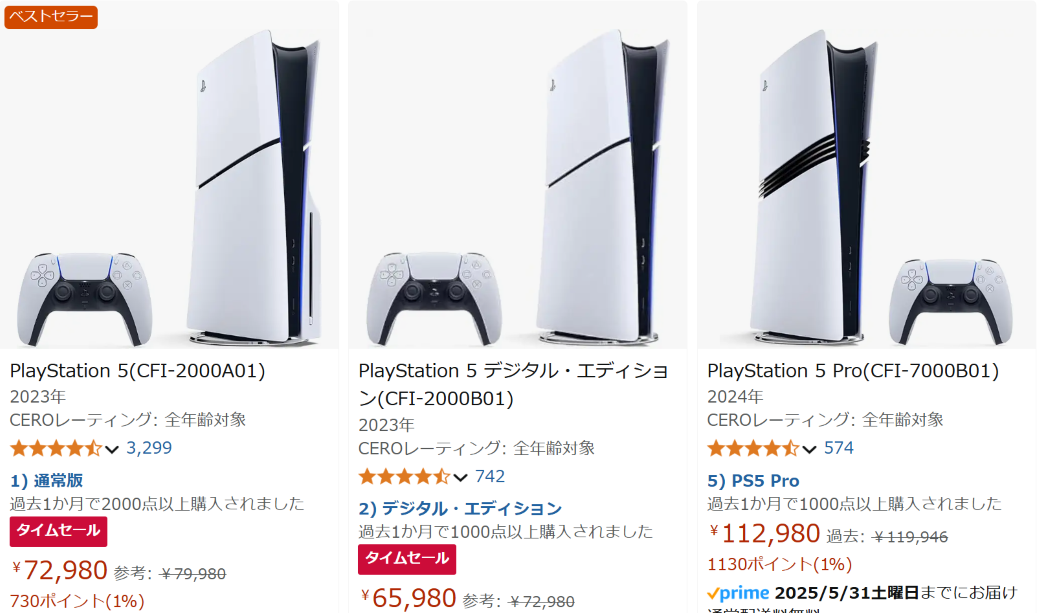
Task: Open the 742 reviews link
Action: 490,476
